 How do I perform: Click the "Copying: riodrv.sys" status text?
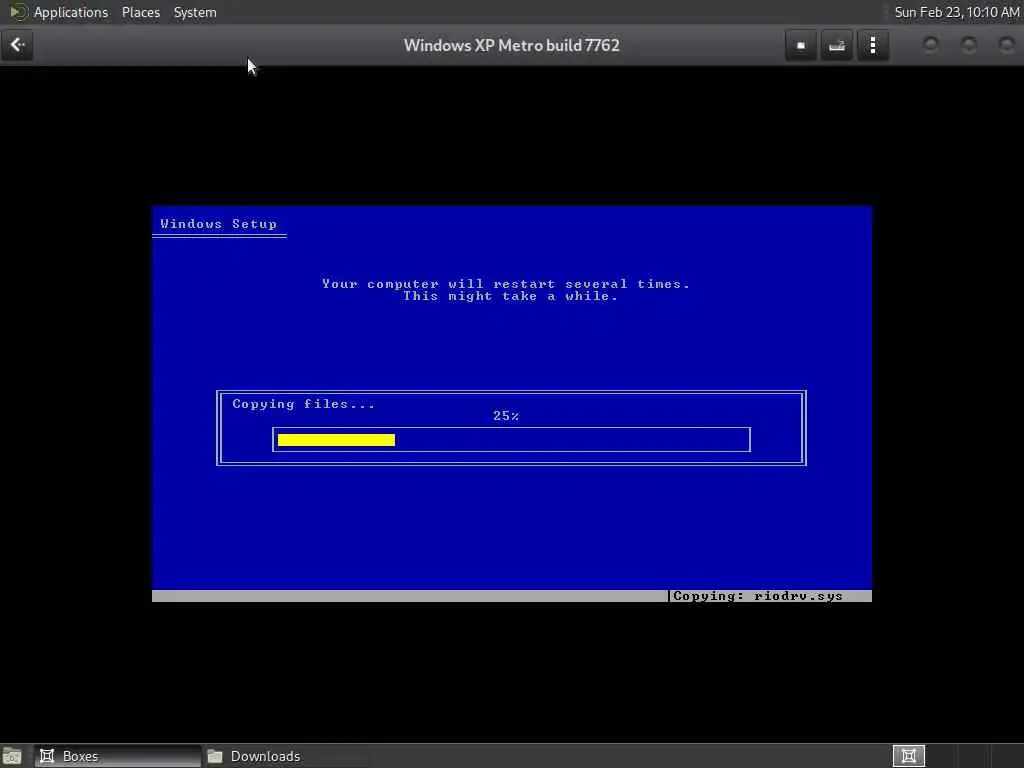click(x=758, y=596)
